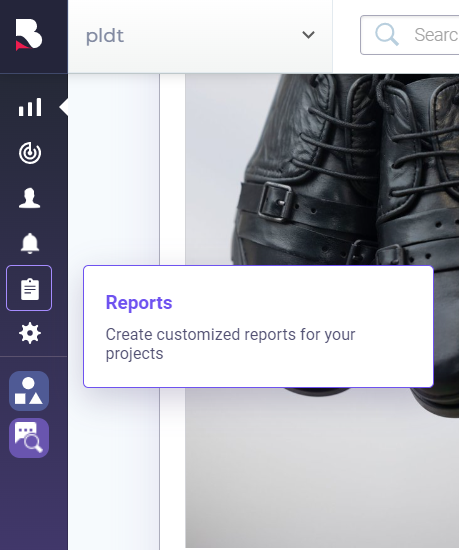Open the gear settings icon
This screenshot has height=550, width=459.
pyautogui.click(x=30, y=333)
